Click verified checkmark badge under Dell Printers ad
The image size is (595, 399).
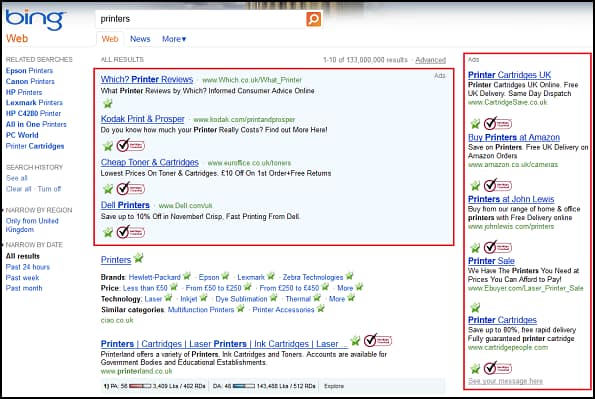coord(131,232)
